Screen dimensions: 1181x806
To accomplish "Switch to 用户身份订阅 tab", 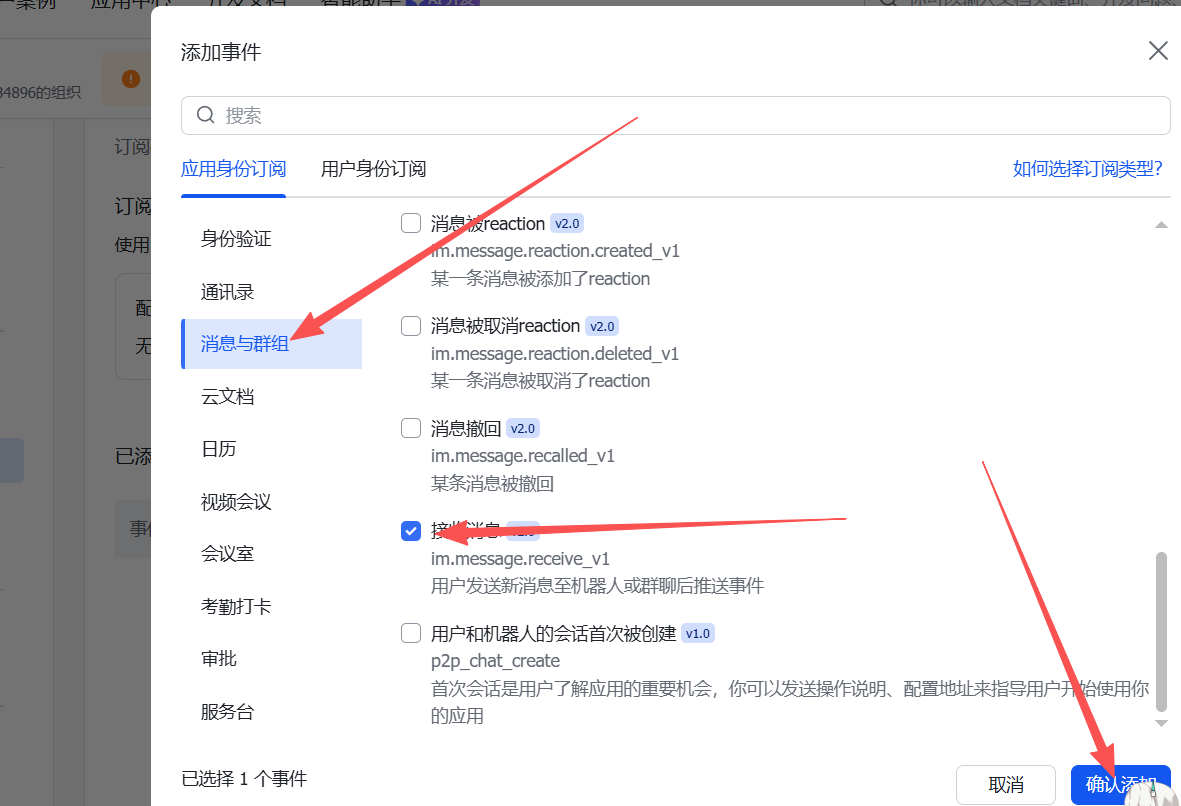I will 374,169.
